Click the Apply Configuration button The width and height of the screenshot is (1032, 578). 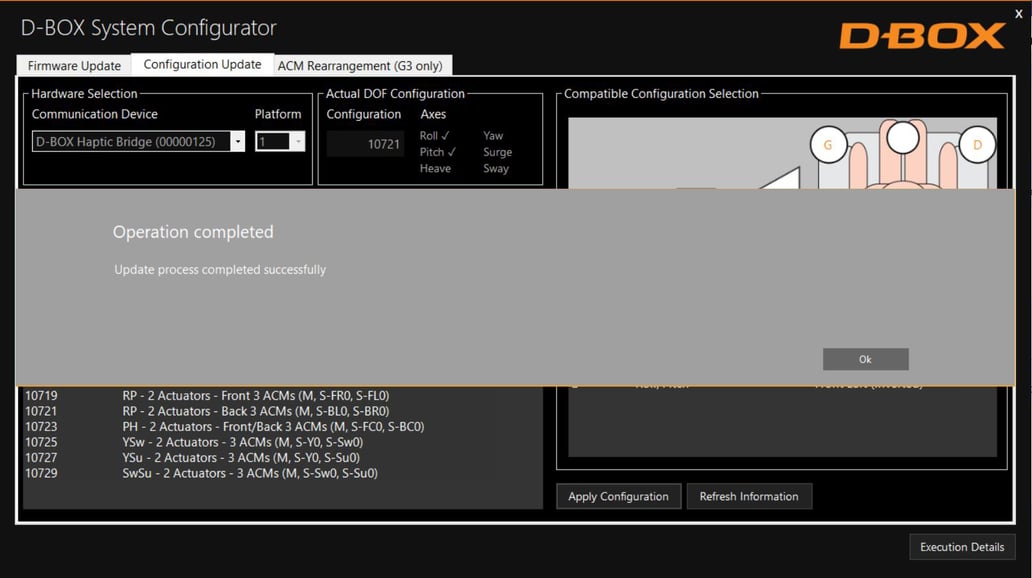pos(619,496)
